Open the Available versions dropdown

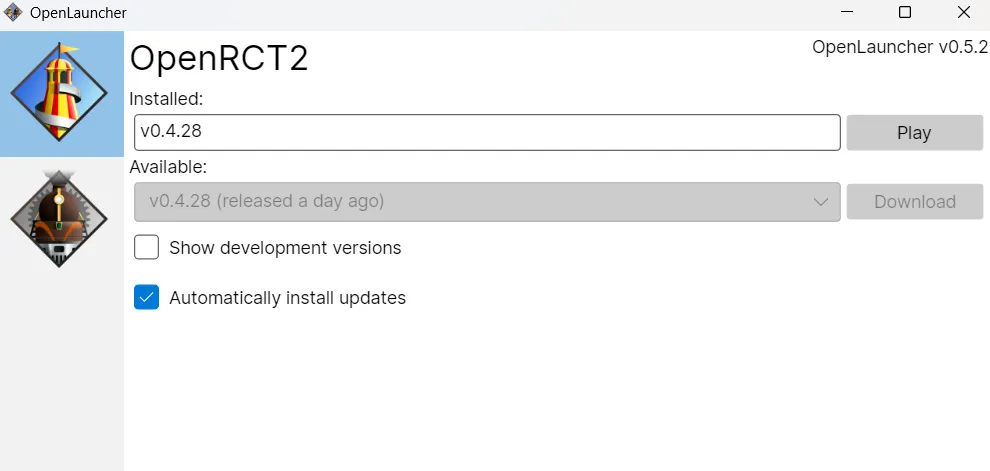[486, 201]
